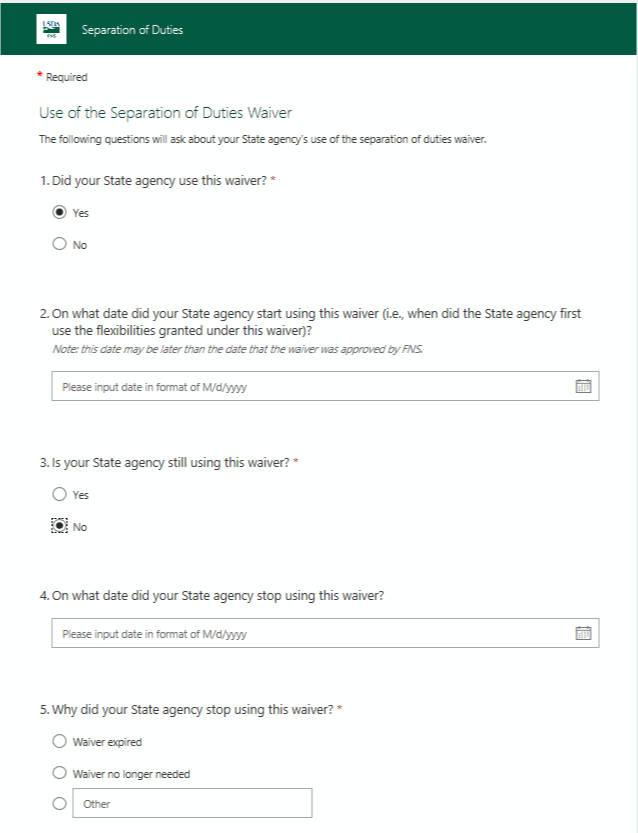Select No for State agency used this waiver
The width and height of the screenshot is (638, 833).
point(60,244)
